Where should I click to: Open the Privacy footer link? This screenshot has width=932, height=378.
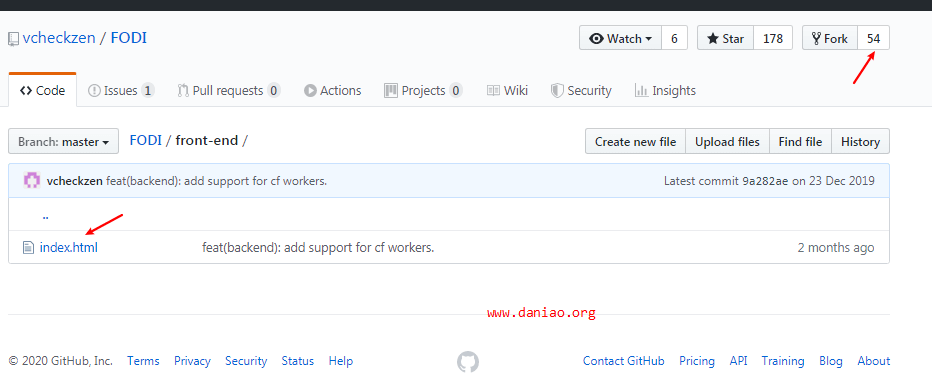click(x=192, y=361)
